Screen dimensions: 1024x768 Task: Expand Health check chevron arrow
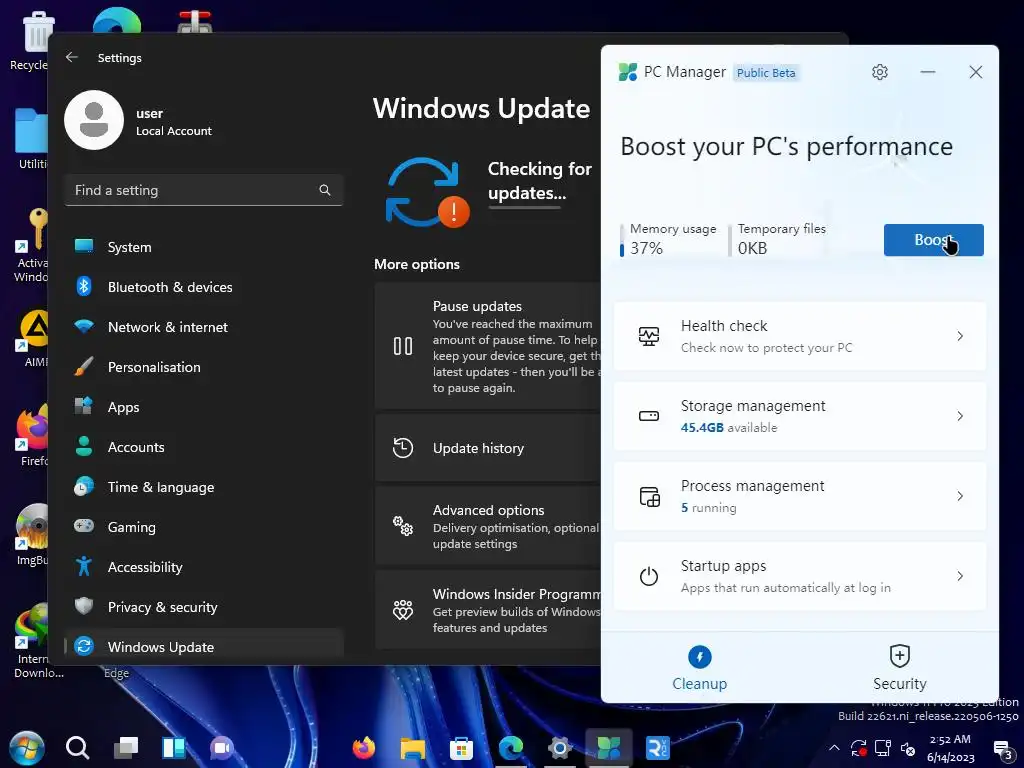pyautogui.click(x=960, y=336)
